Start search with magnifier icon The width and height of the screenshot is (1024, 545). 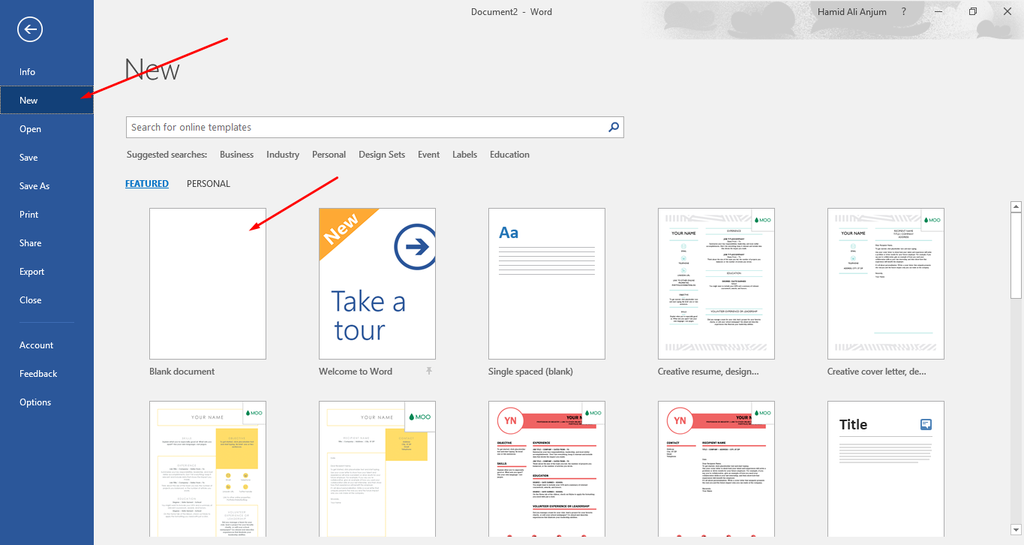click(x=613, y=127)
